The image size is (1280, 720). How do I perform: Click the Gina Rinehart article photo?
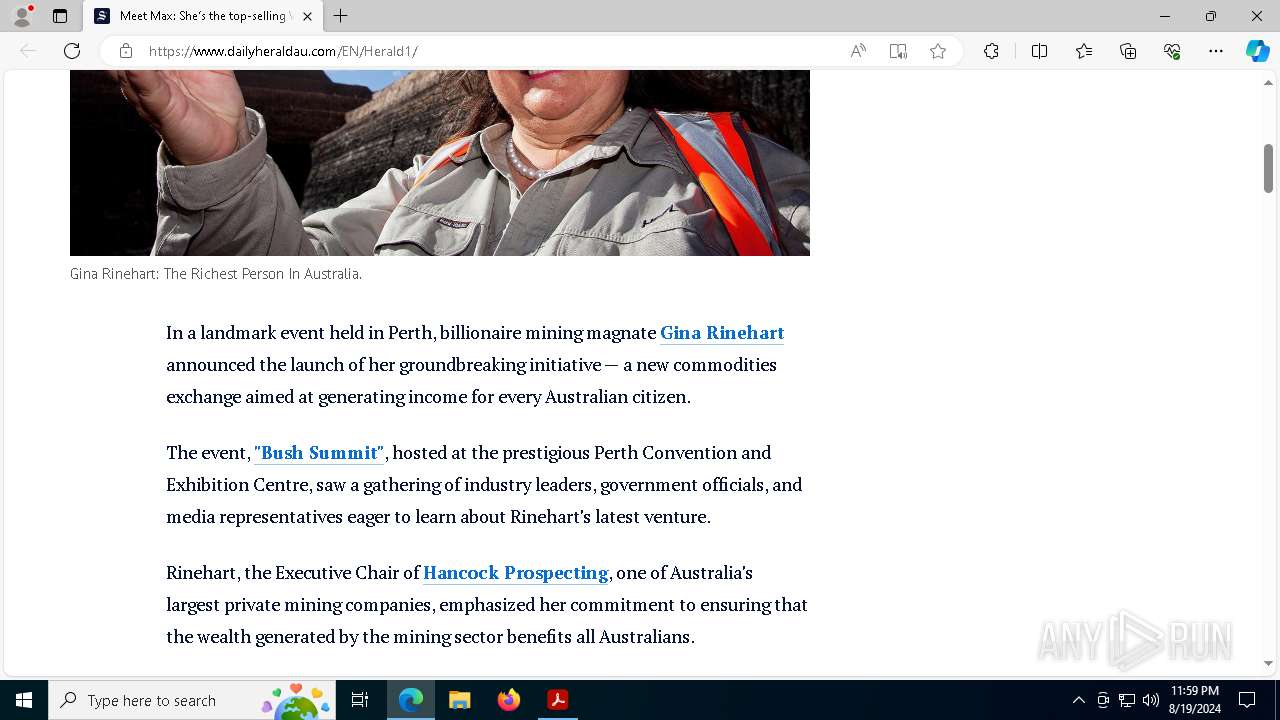[440, 163]
